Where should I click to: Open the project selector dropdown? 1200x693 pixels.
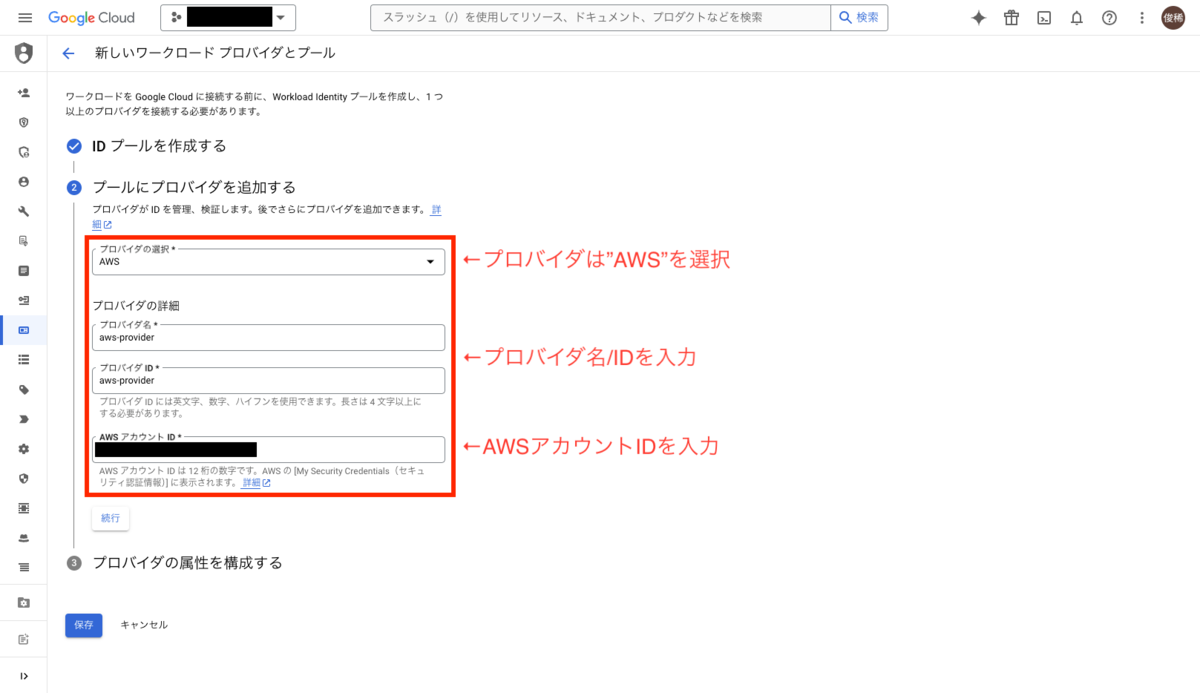click(228, 18)
